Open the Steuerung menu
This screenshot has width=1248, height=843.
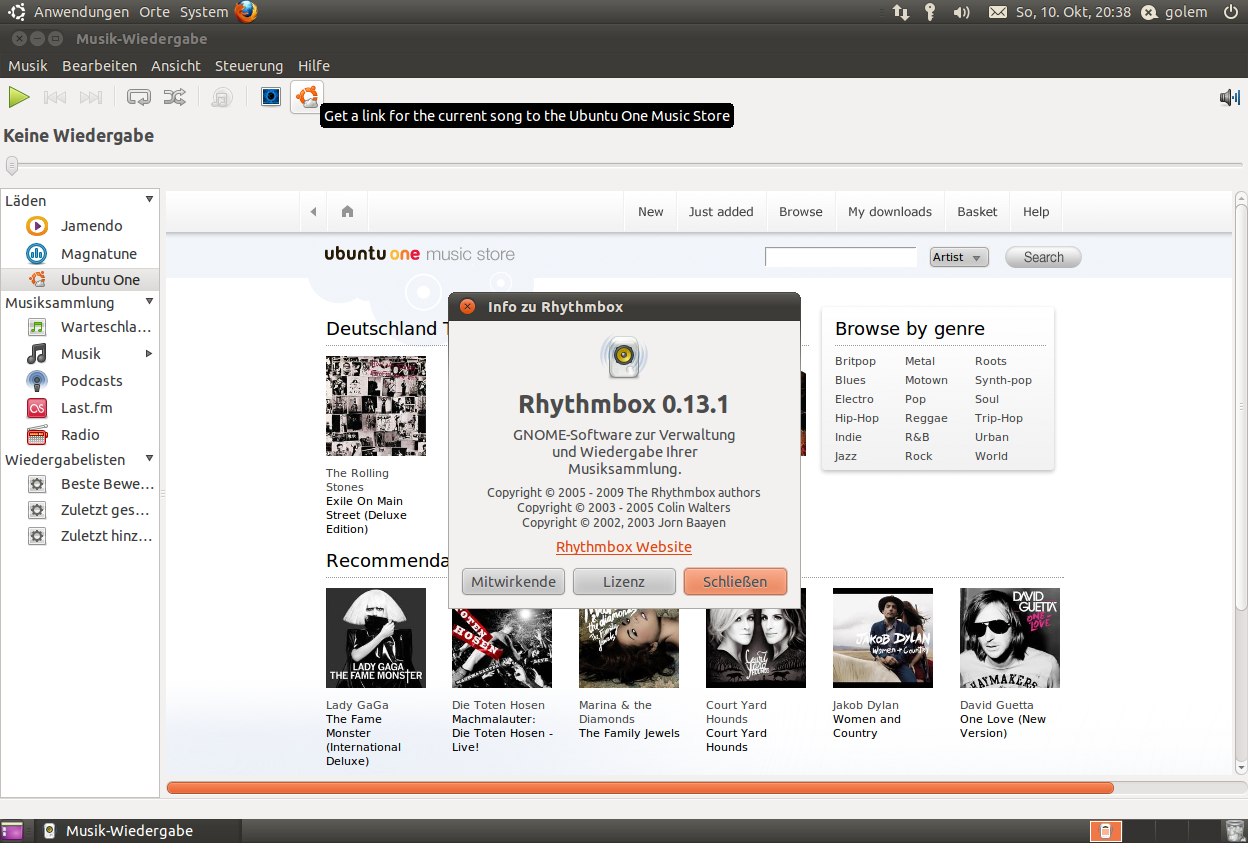point(249,66)
